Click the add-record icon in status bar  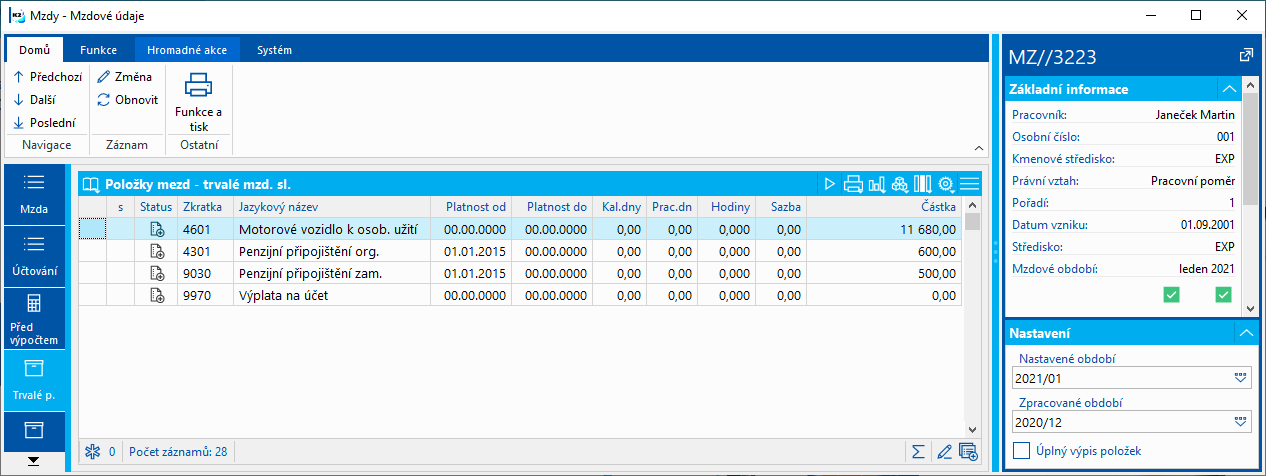[967, 452]
